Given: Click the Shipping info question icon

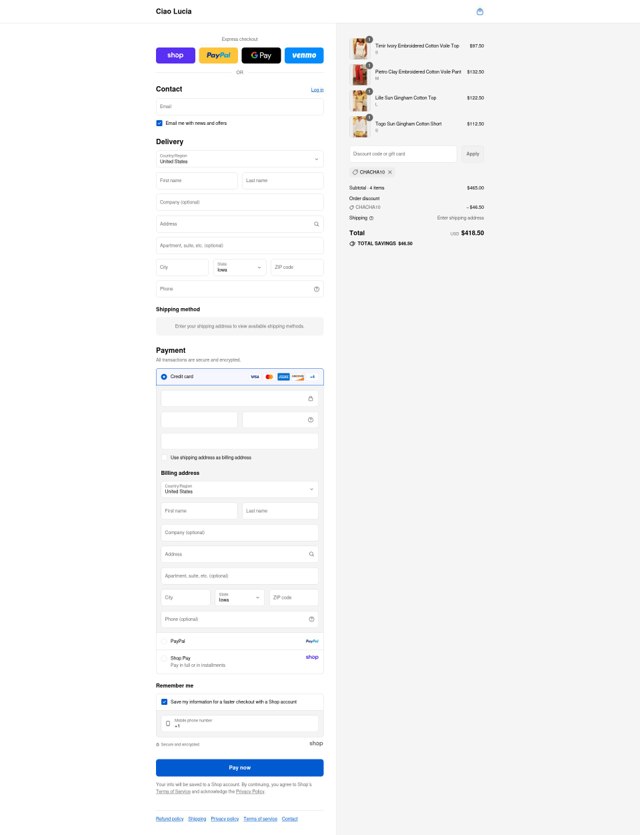Looking at the screenshot, I should (x=371, y=218).
